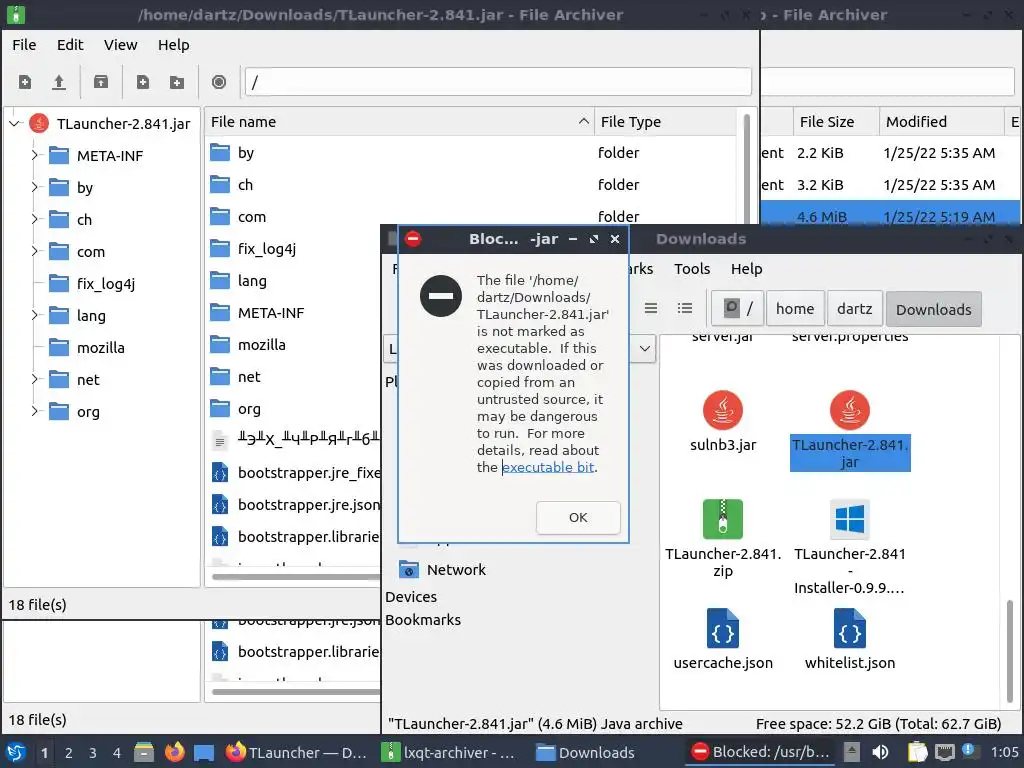Select TLauncher-2.841 Installer exe file
Image resolution: width=1024 pixels, height=768 pixels.
coord(850,547)
